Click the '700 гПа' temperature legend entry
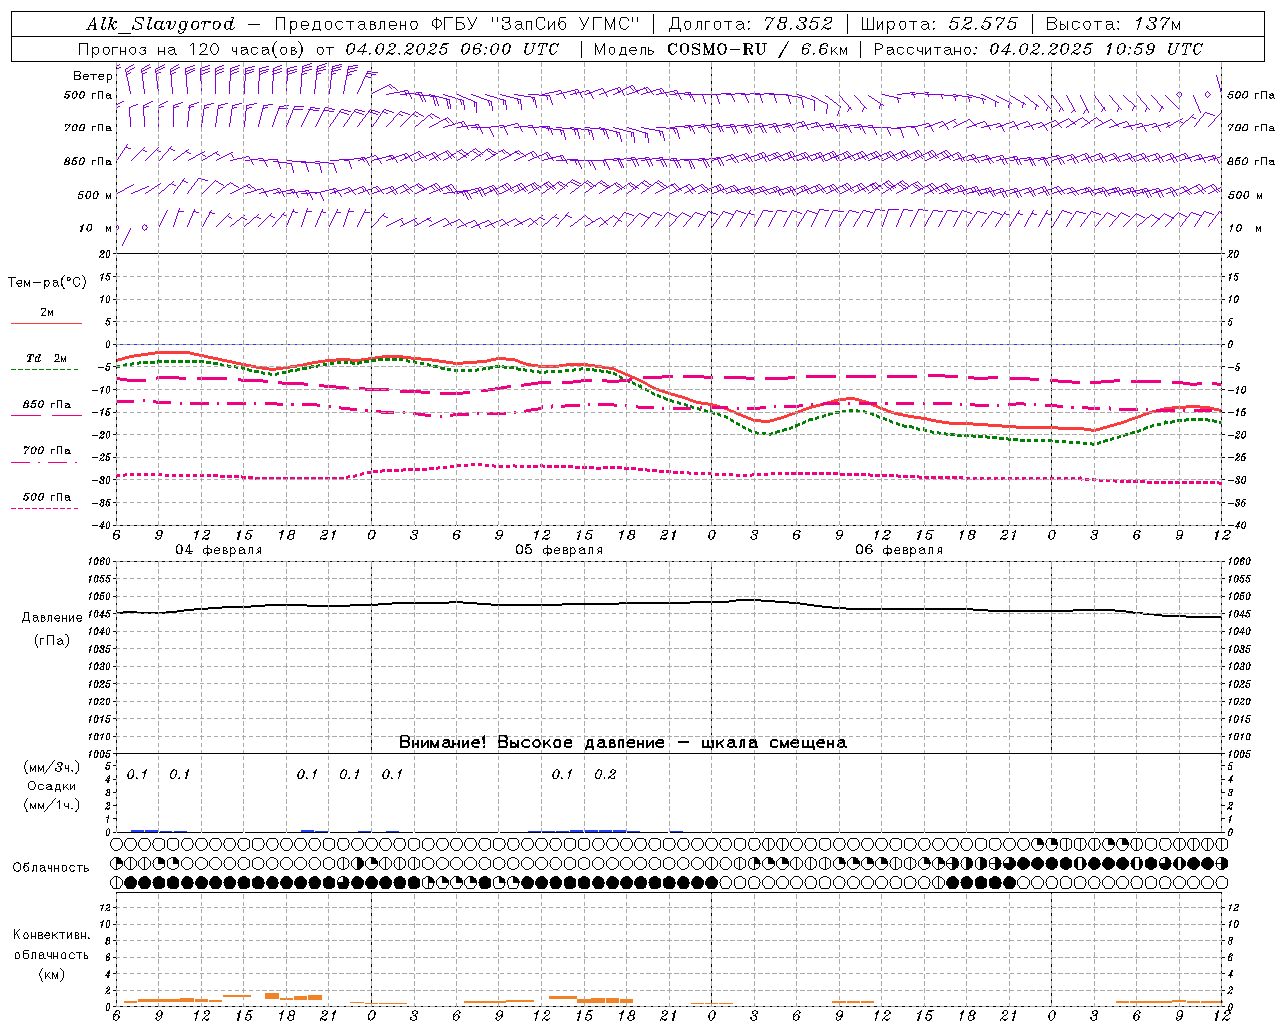 (47, 451)
